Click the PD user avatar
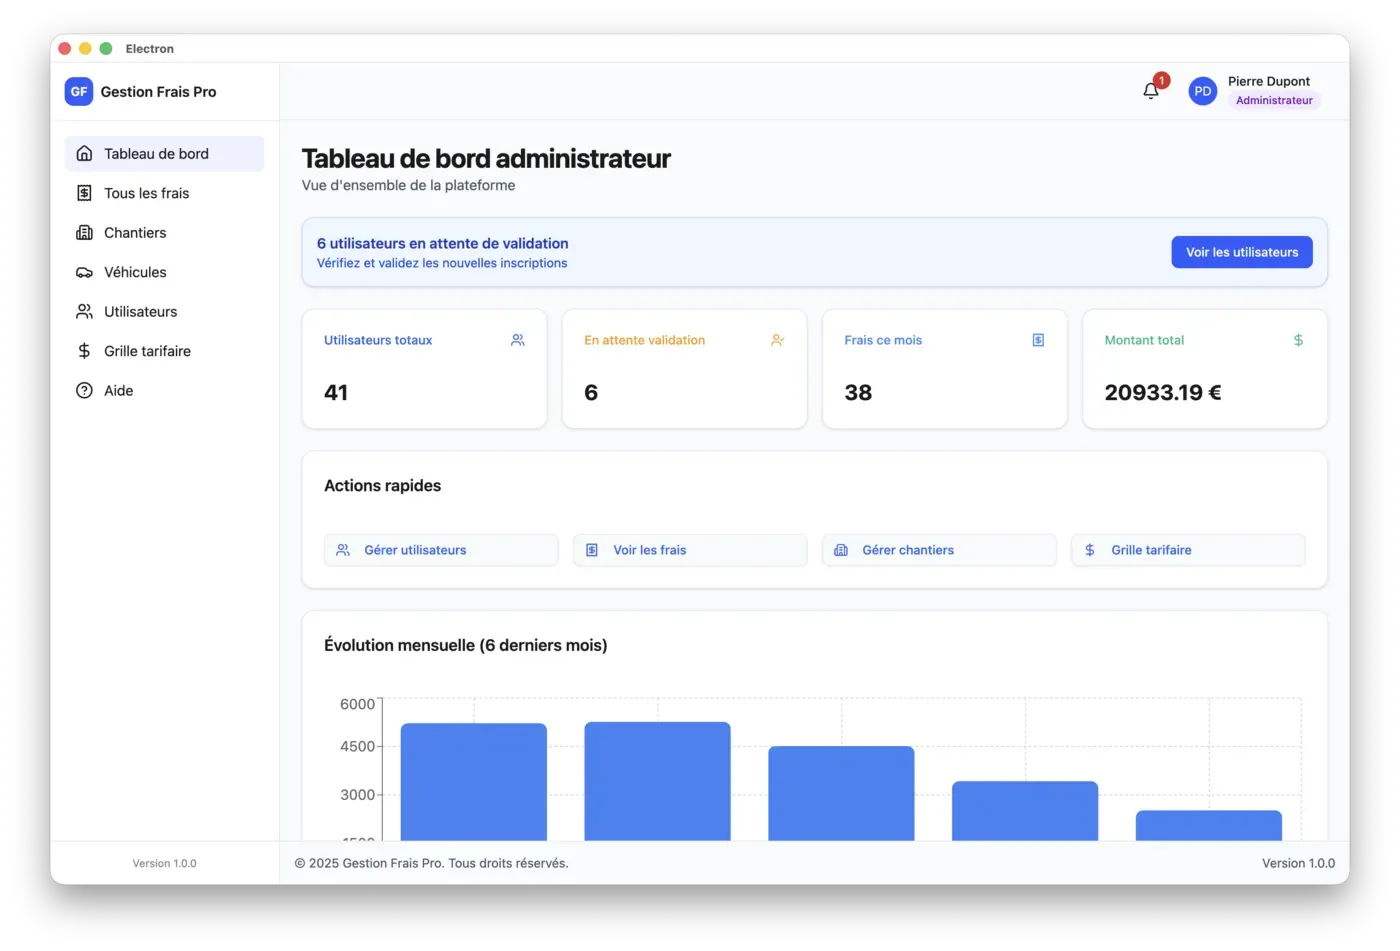This screenshot has width=1400, height=951. [x=1202, y=91]
